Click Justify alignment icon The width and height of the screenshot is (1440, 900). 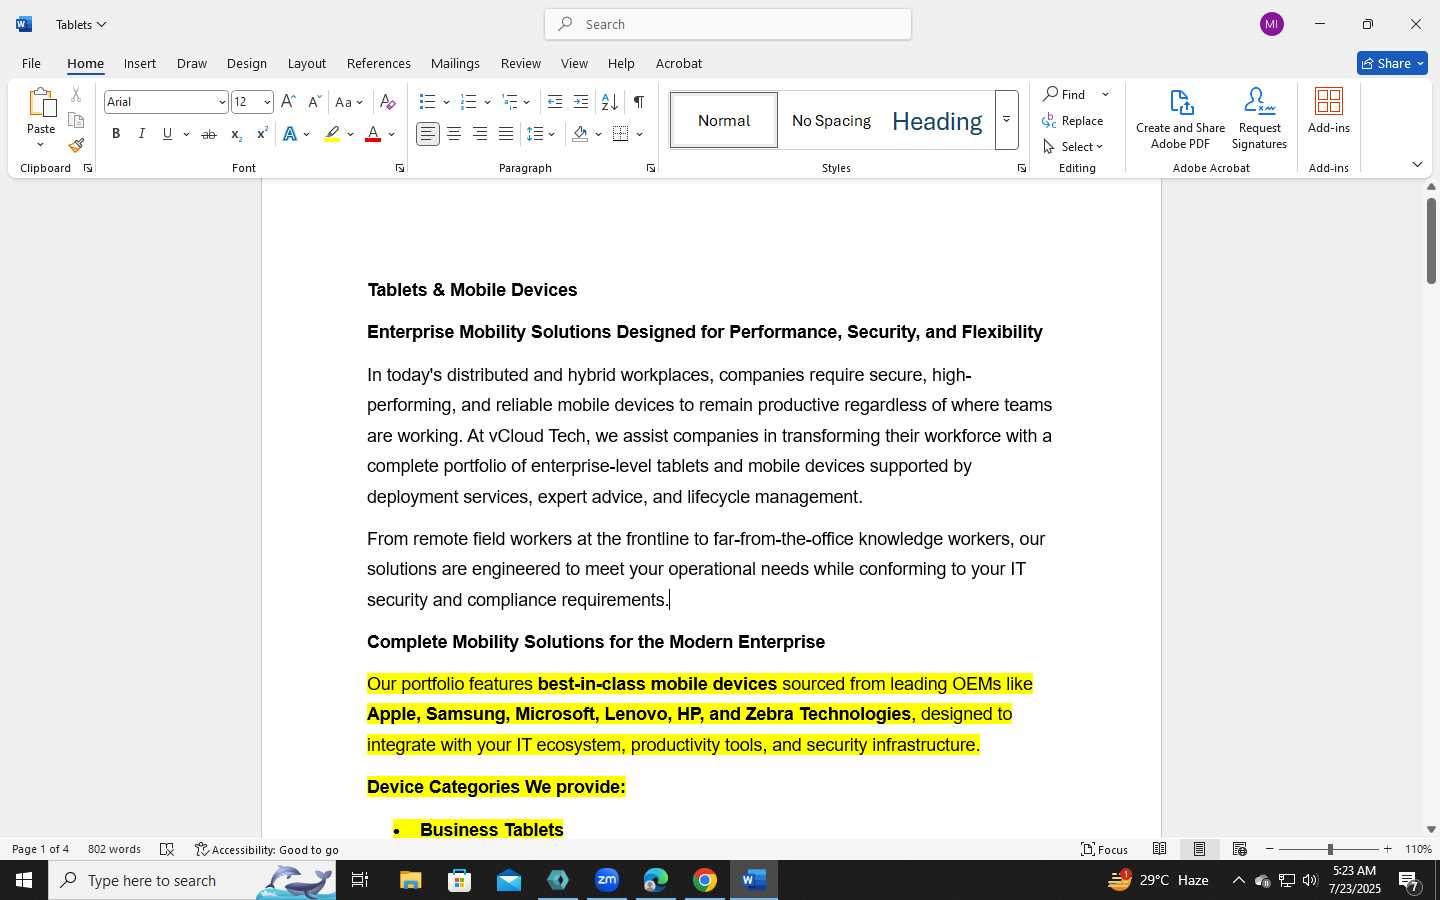point(506,134)
